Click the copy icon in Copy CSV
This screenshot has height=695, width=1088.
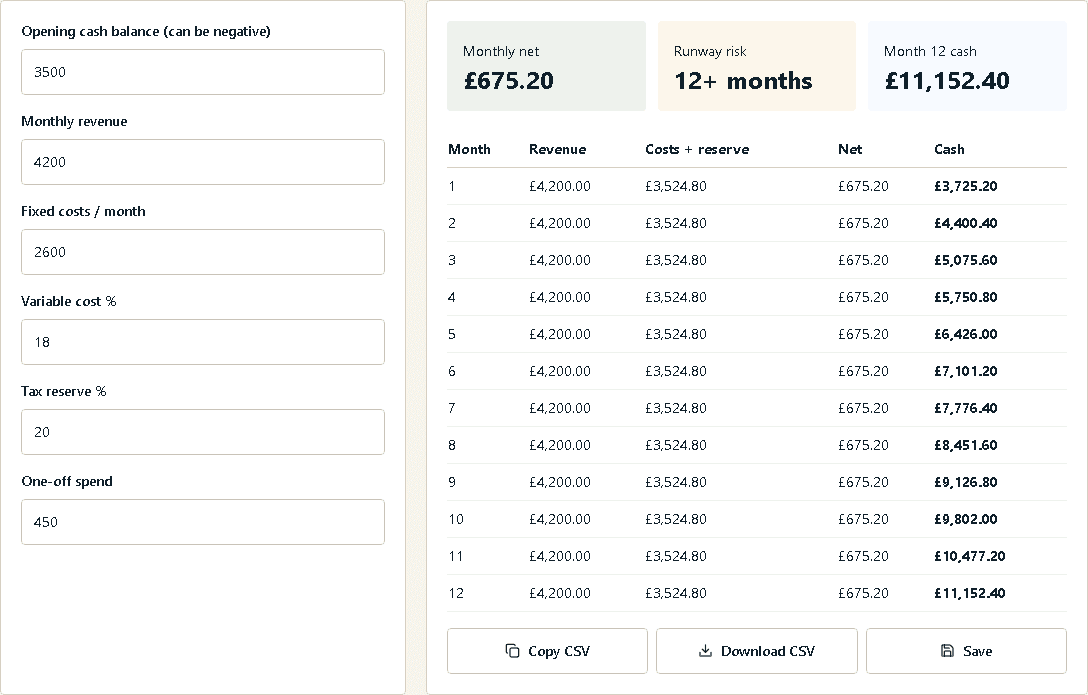click(x=512, y=651)
